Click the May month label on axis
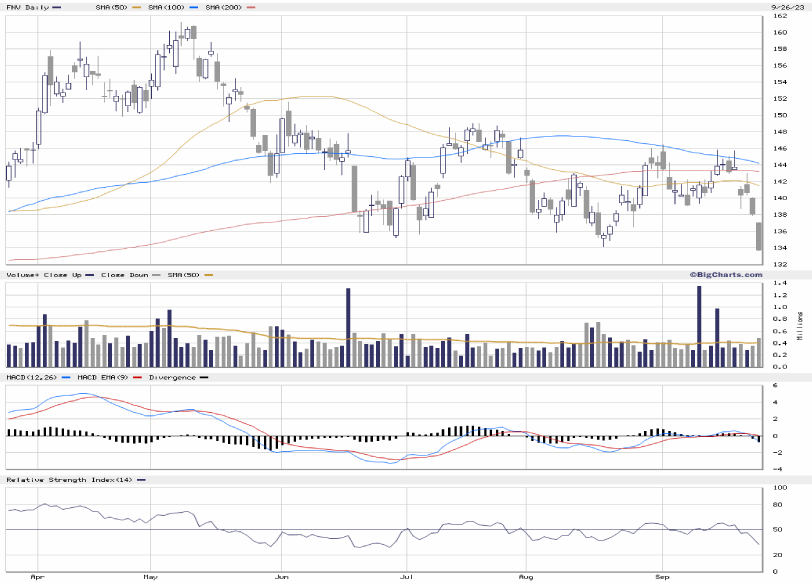The image size is (812, 583). click(151, 577)
